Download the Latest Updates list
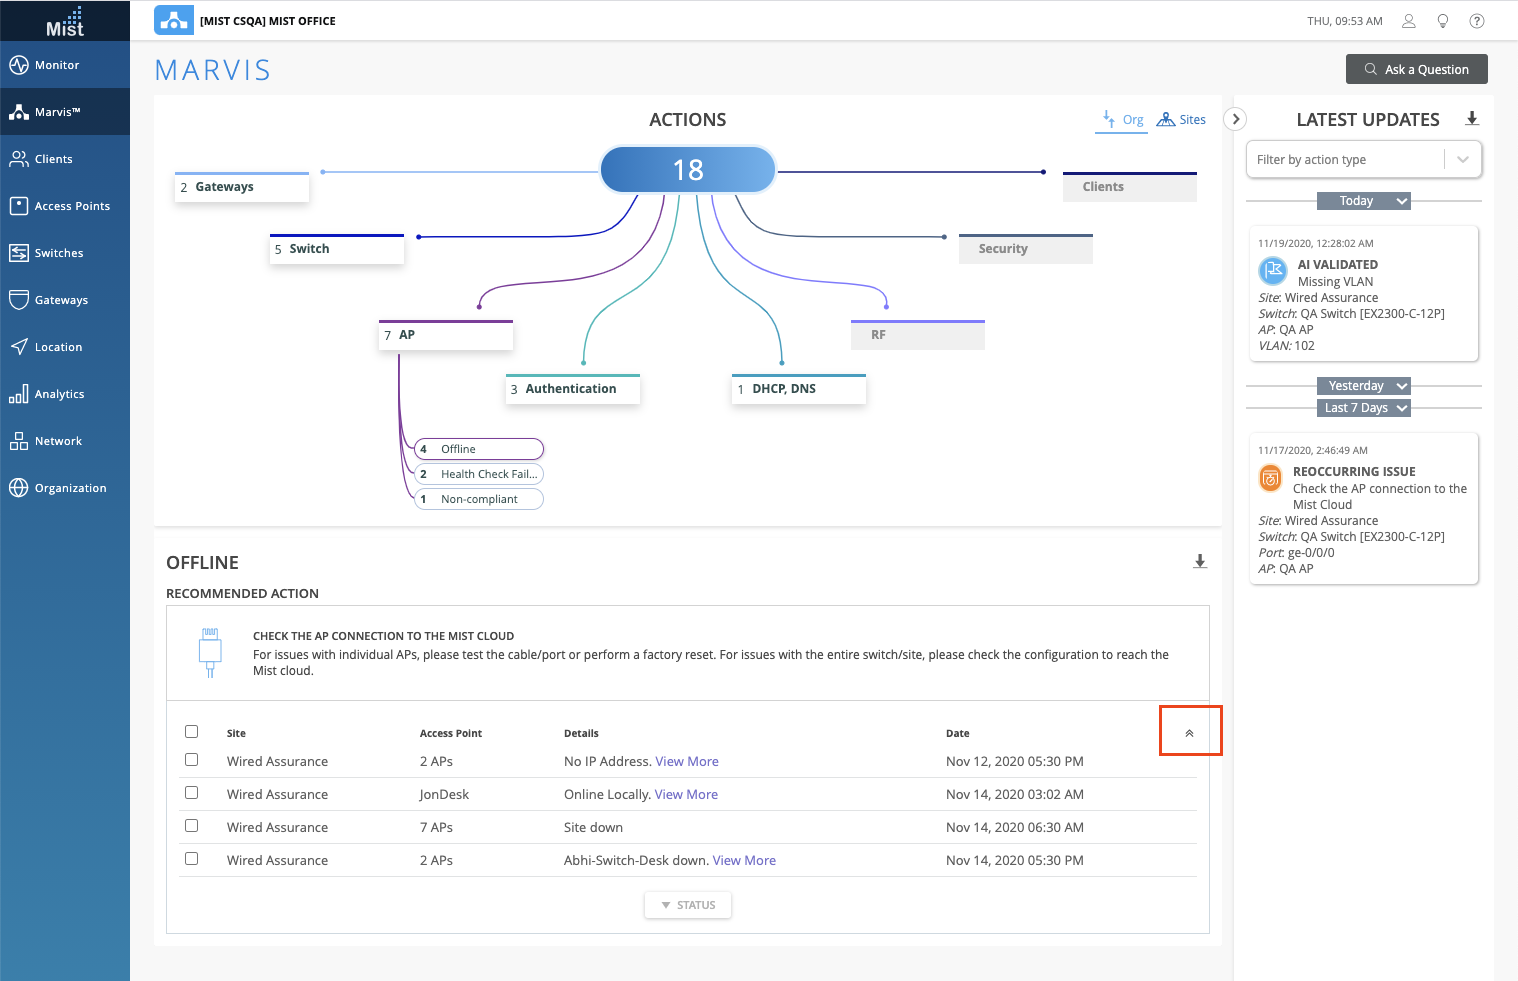This screenshot has width=1518, height=981. [x=1471, y=119]
